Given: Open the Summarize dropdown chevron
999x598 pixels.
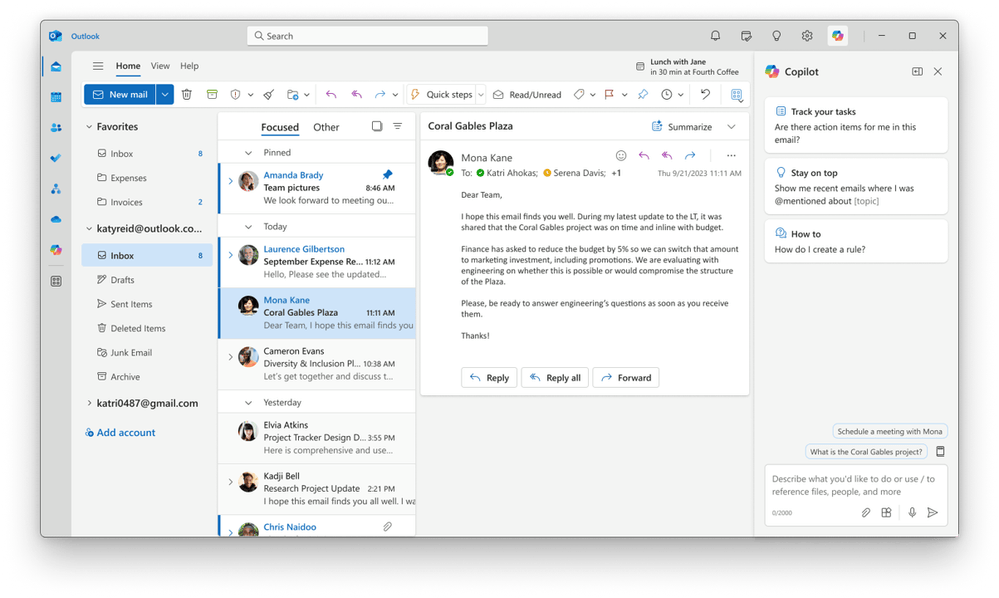Looking at the screenshot, I should (733, 127).
